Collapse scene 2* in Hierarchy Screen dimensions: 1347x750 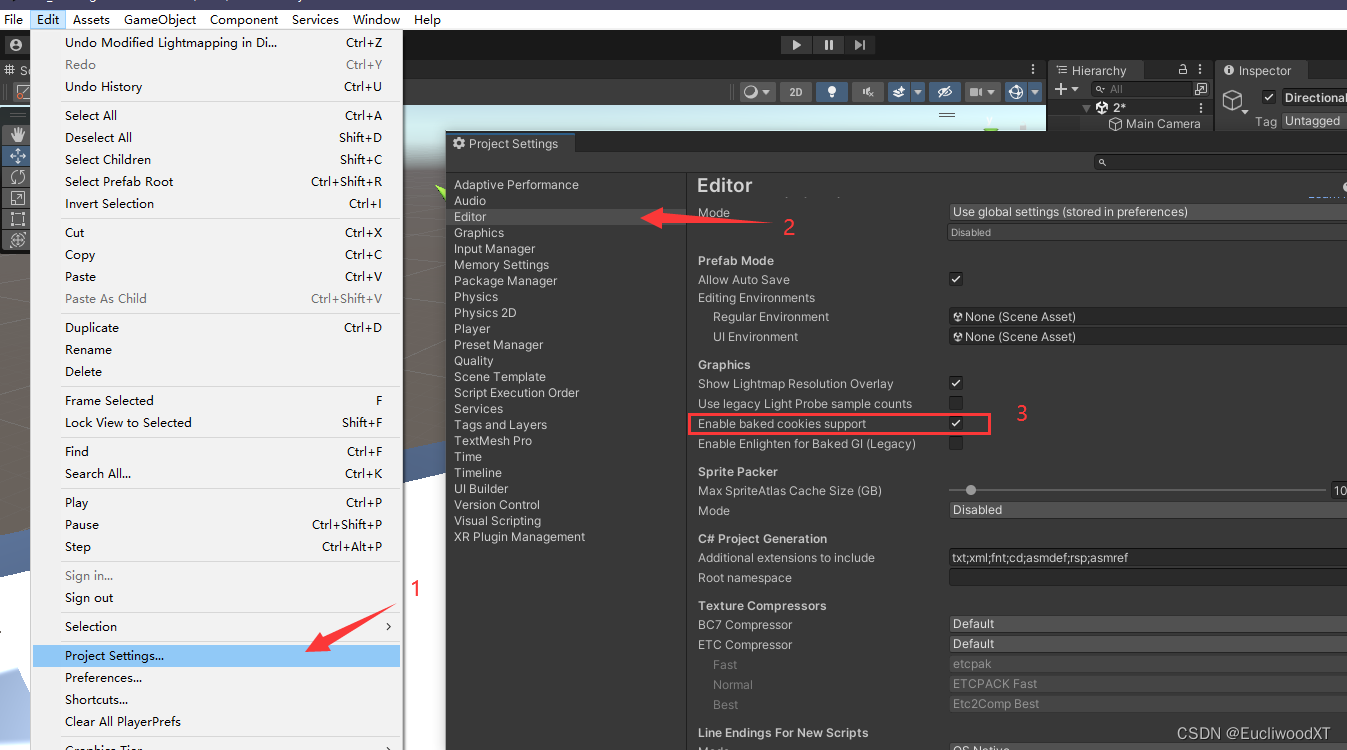click(1087, 107)
